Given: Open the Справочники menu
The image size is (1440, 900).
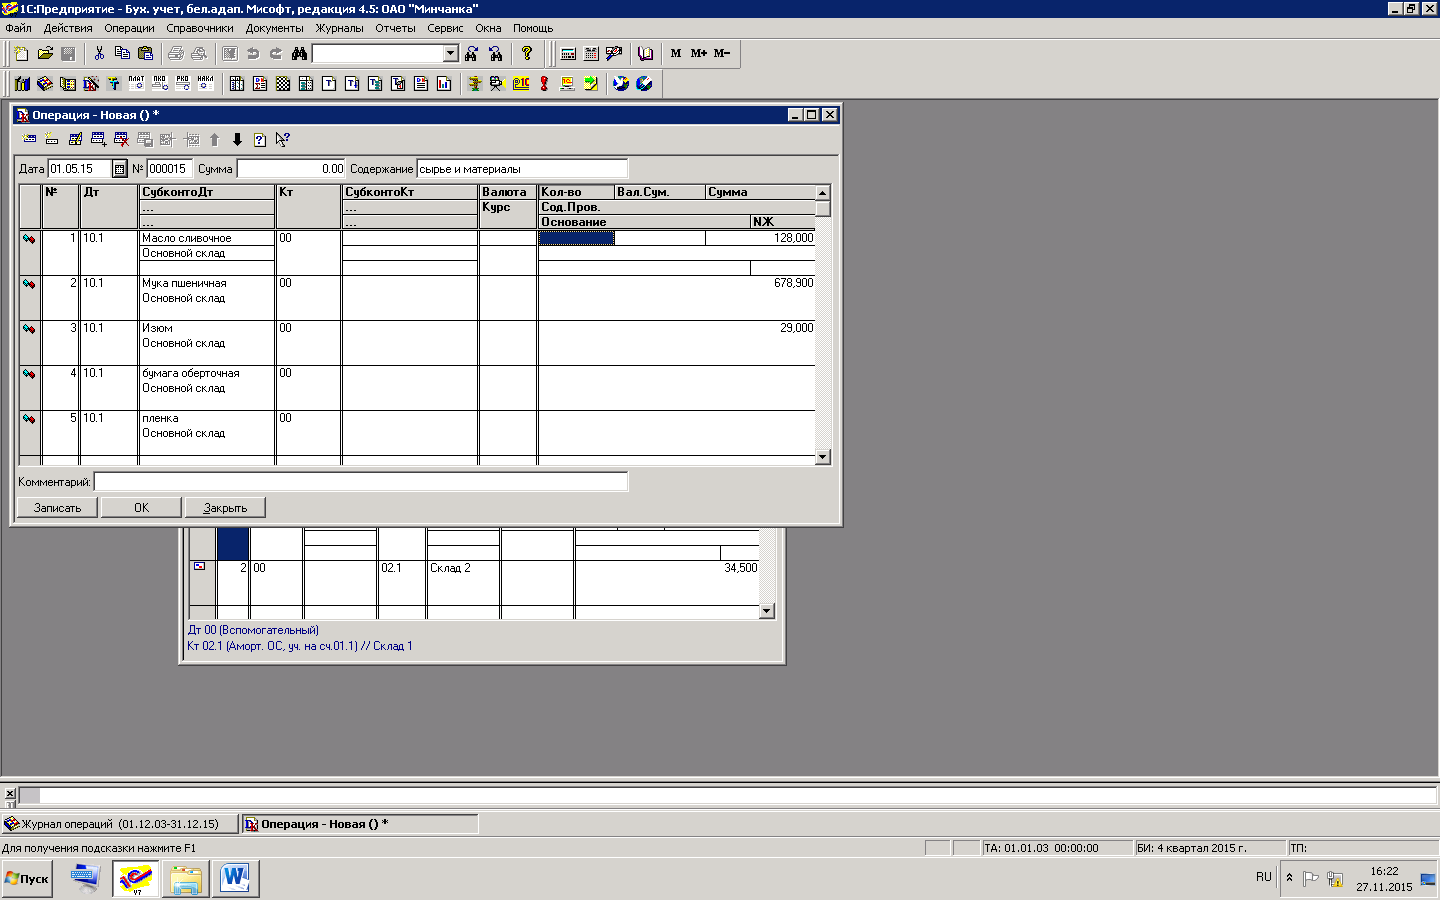Looking at the screenshot, I should click(200, 28).
